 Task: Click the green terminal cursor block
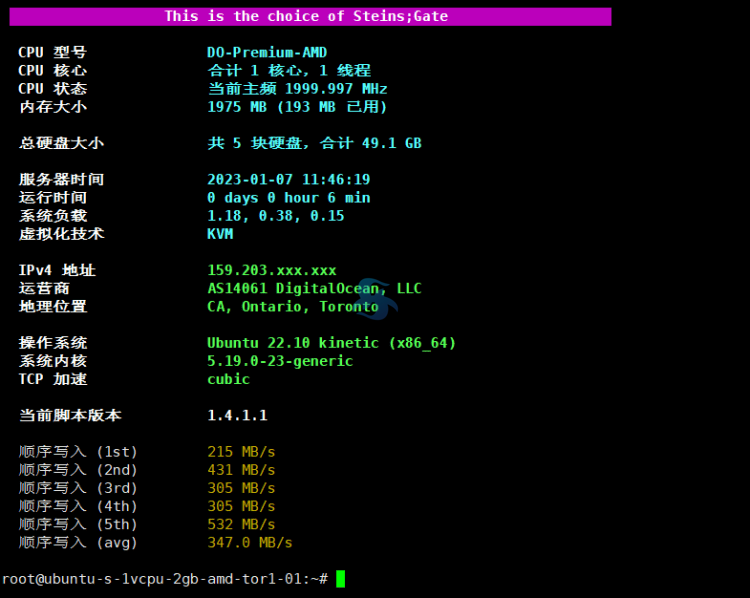click(x=340, y=579)
